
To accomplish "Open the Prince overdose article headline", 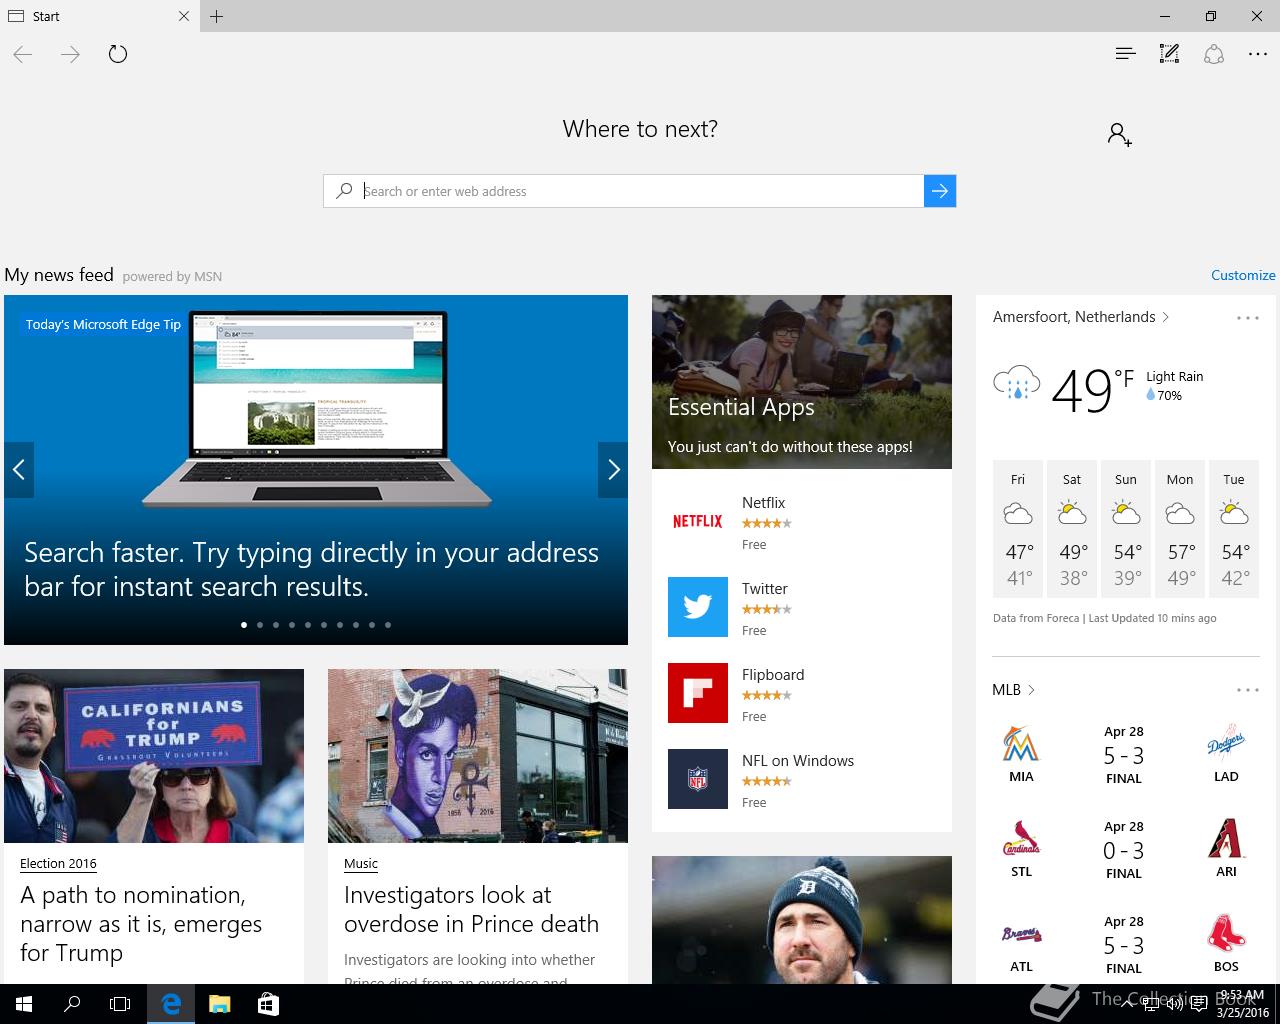I will tap(471, 909).
